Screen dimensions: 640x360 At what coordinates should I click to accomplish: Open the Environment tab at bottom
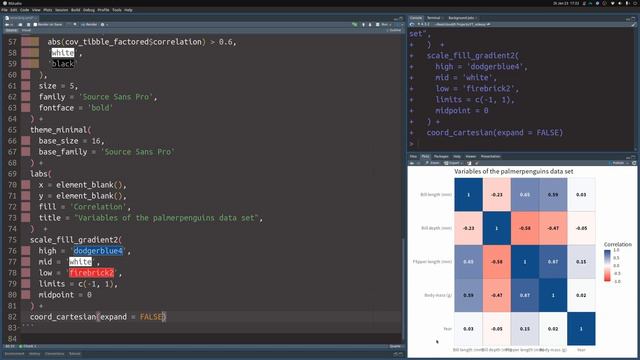click(14, 354)
